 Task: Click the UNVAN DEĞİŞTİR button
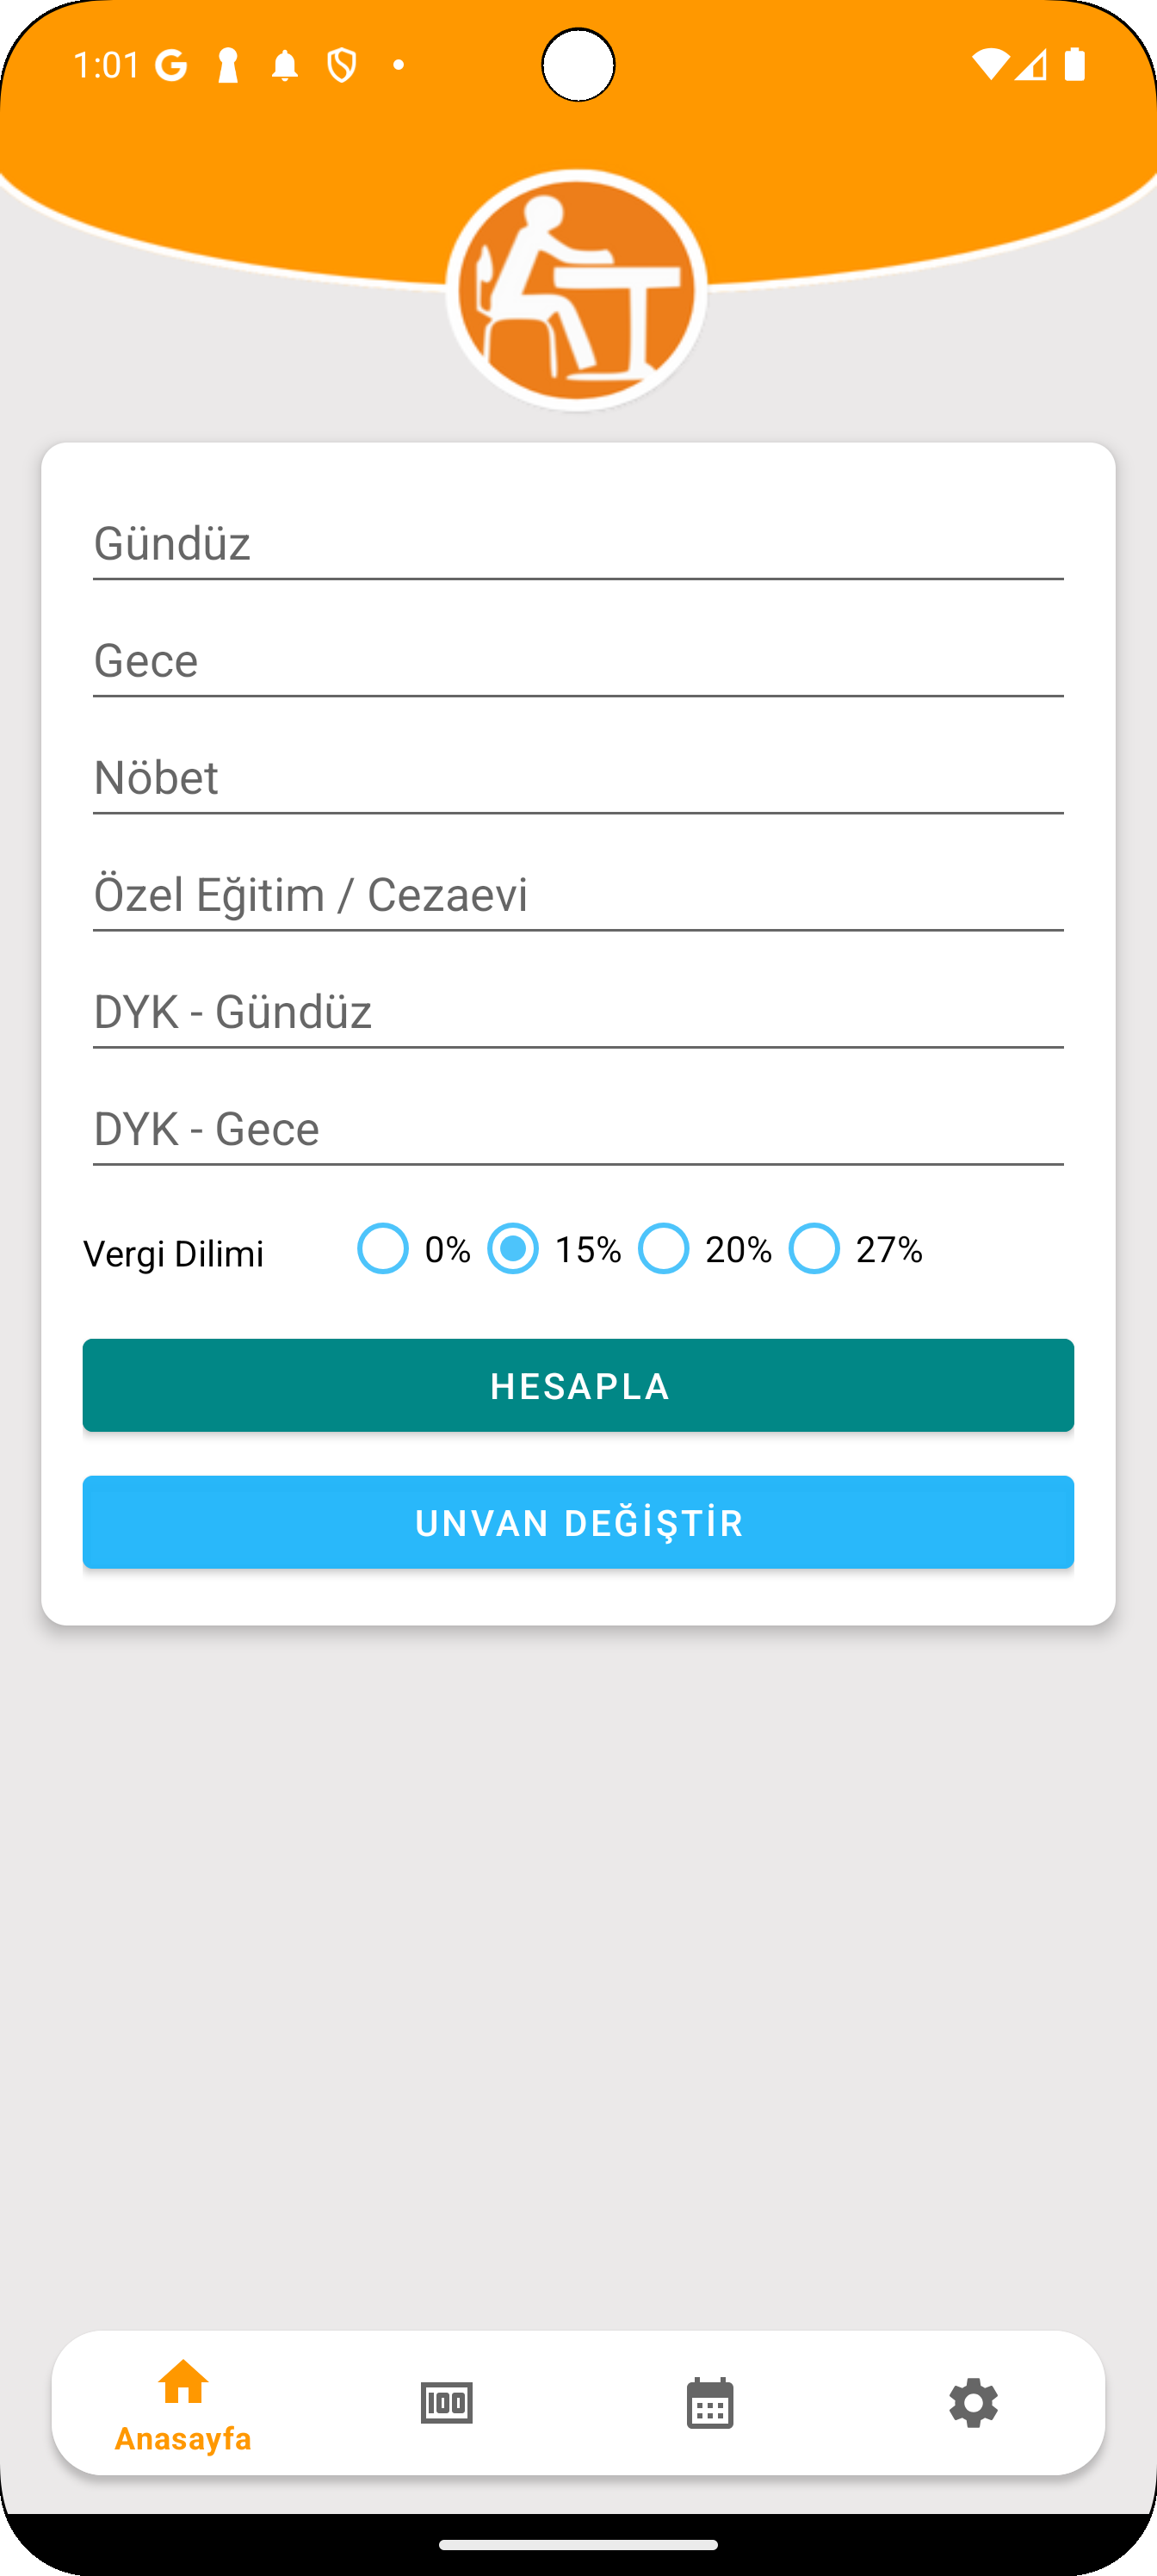coord(578,1522)
